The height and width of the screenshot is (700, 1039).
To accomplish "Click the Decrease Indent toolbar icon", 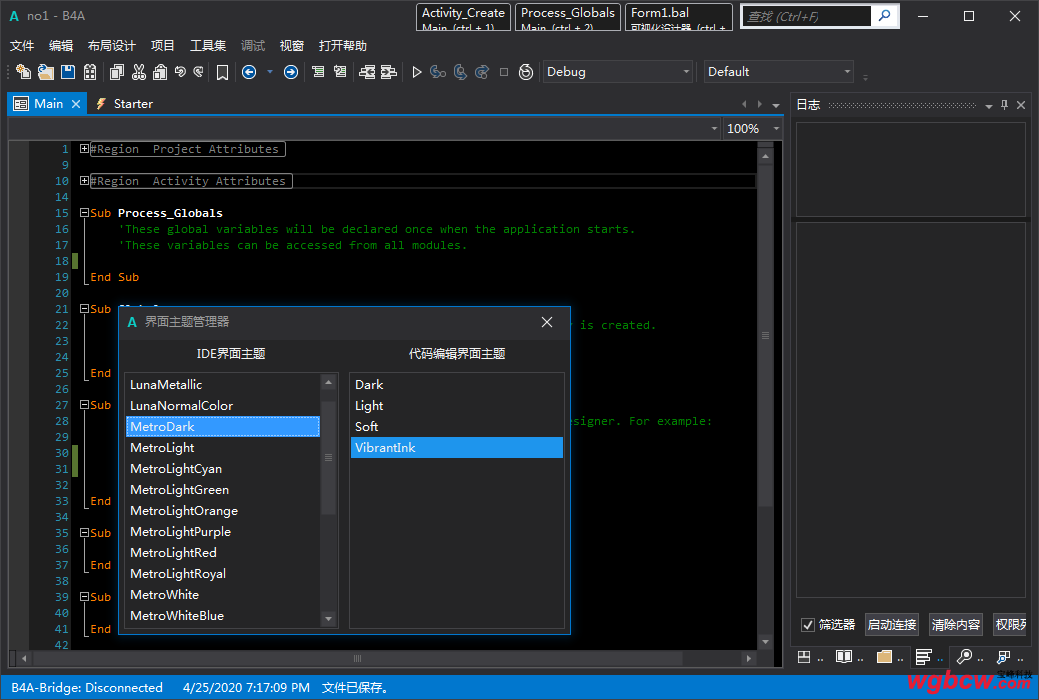I will tap(366, 72).
